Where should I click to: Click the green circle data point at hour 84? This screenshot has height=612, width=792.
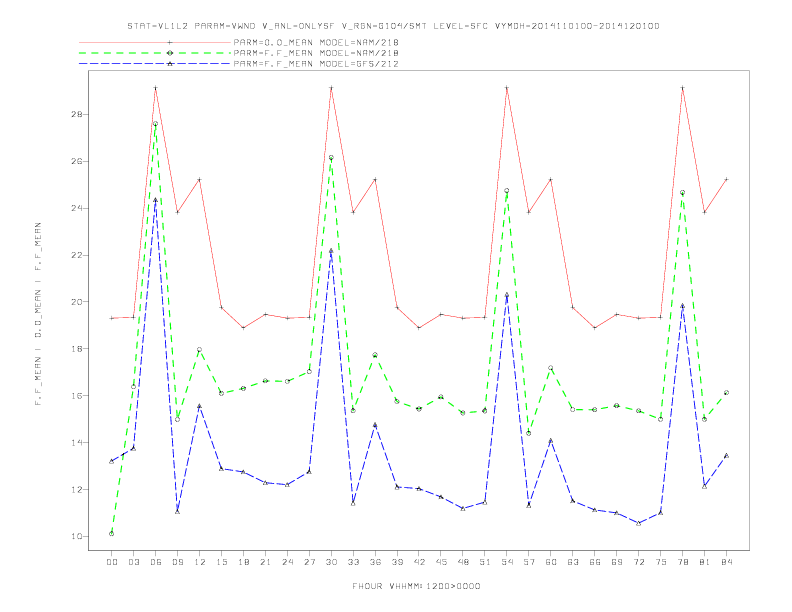[x=726, y=392]
